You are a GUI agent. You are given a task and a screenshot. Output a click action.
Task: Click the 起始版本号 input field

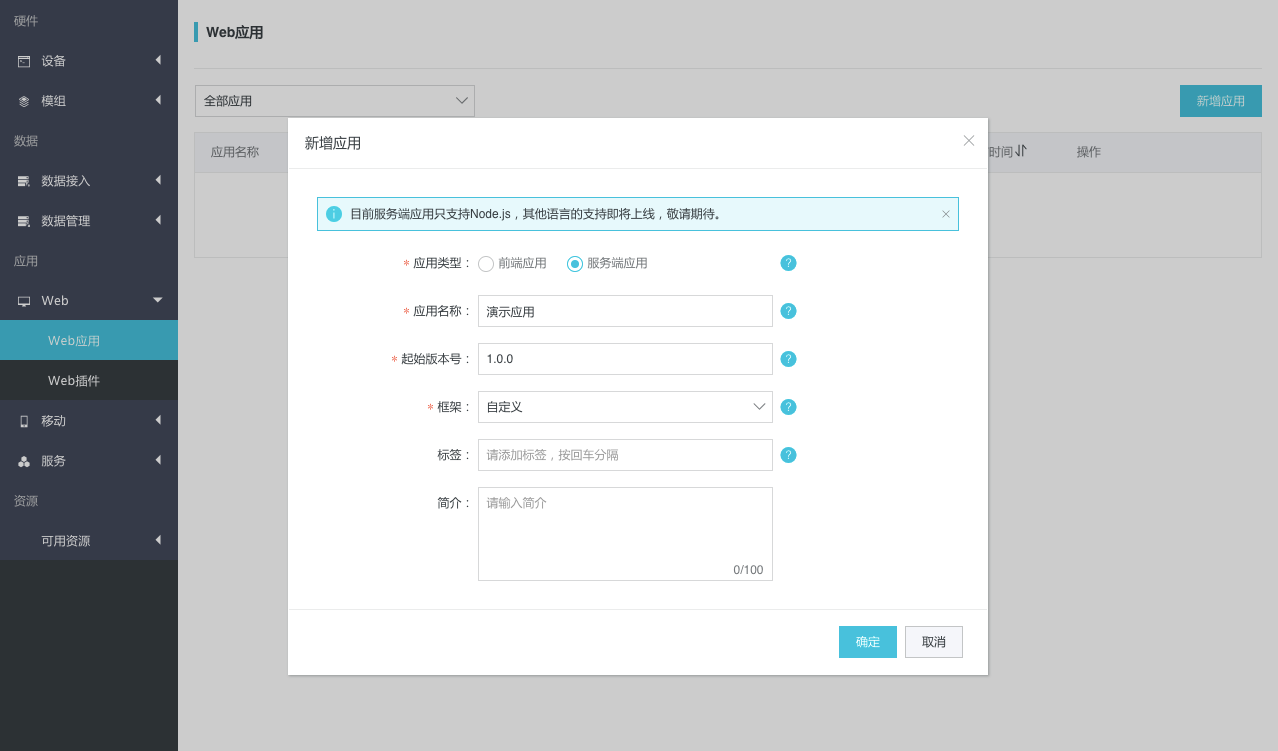point(625,359)
